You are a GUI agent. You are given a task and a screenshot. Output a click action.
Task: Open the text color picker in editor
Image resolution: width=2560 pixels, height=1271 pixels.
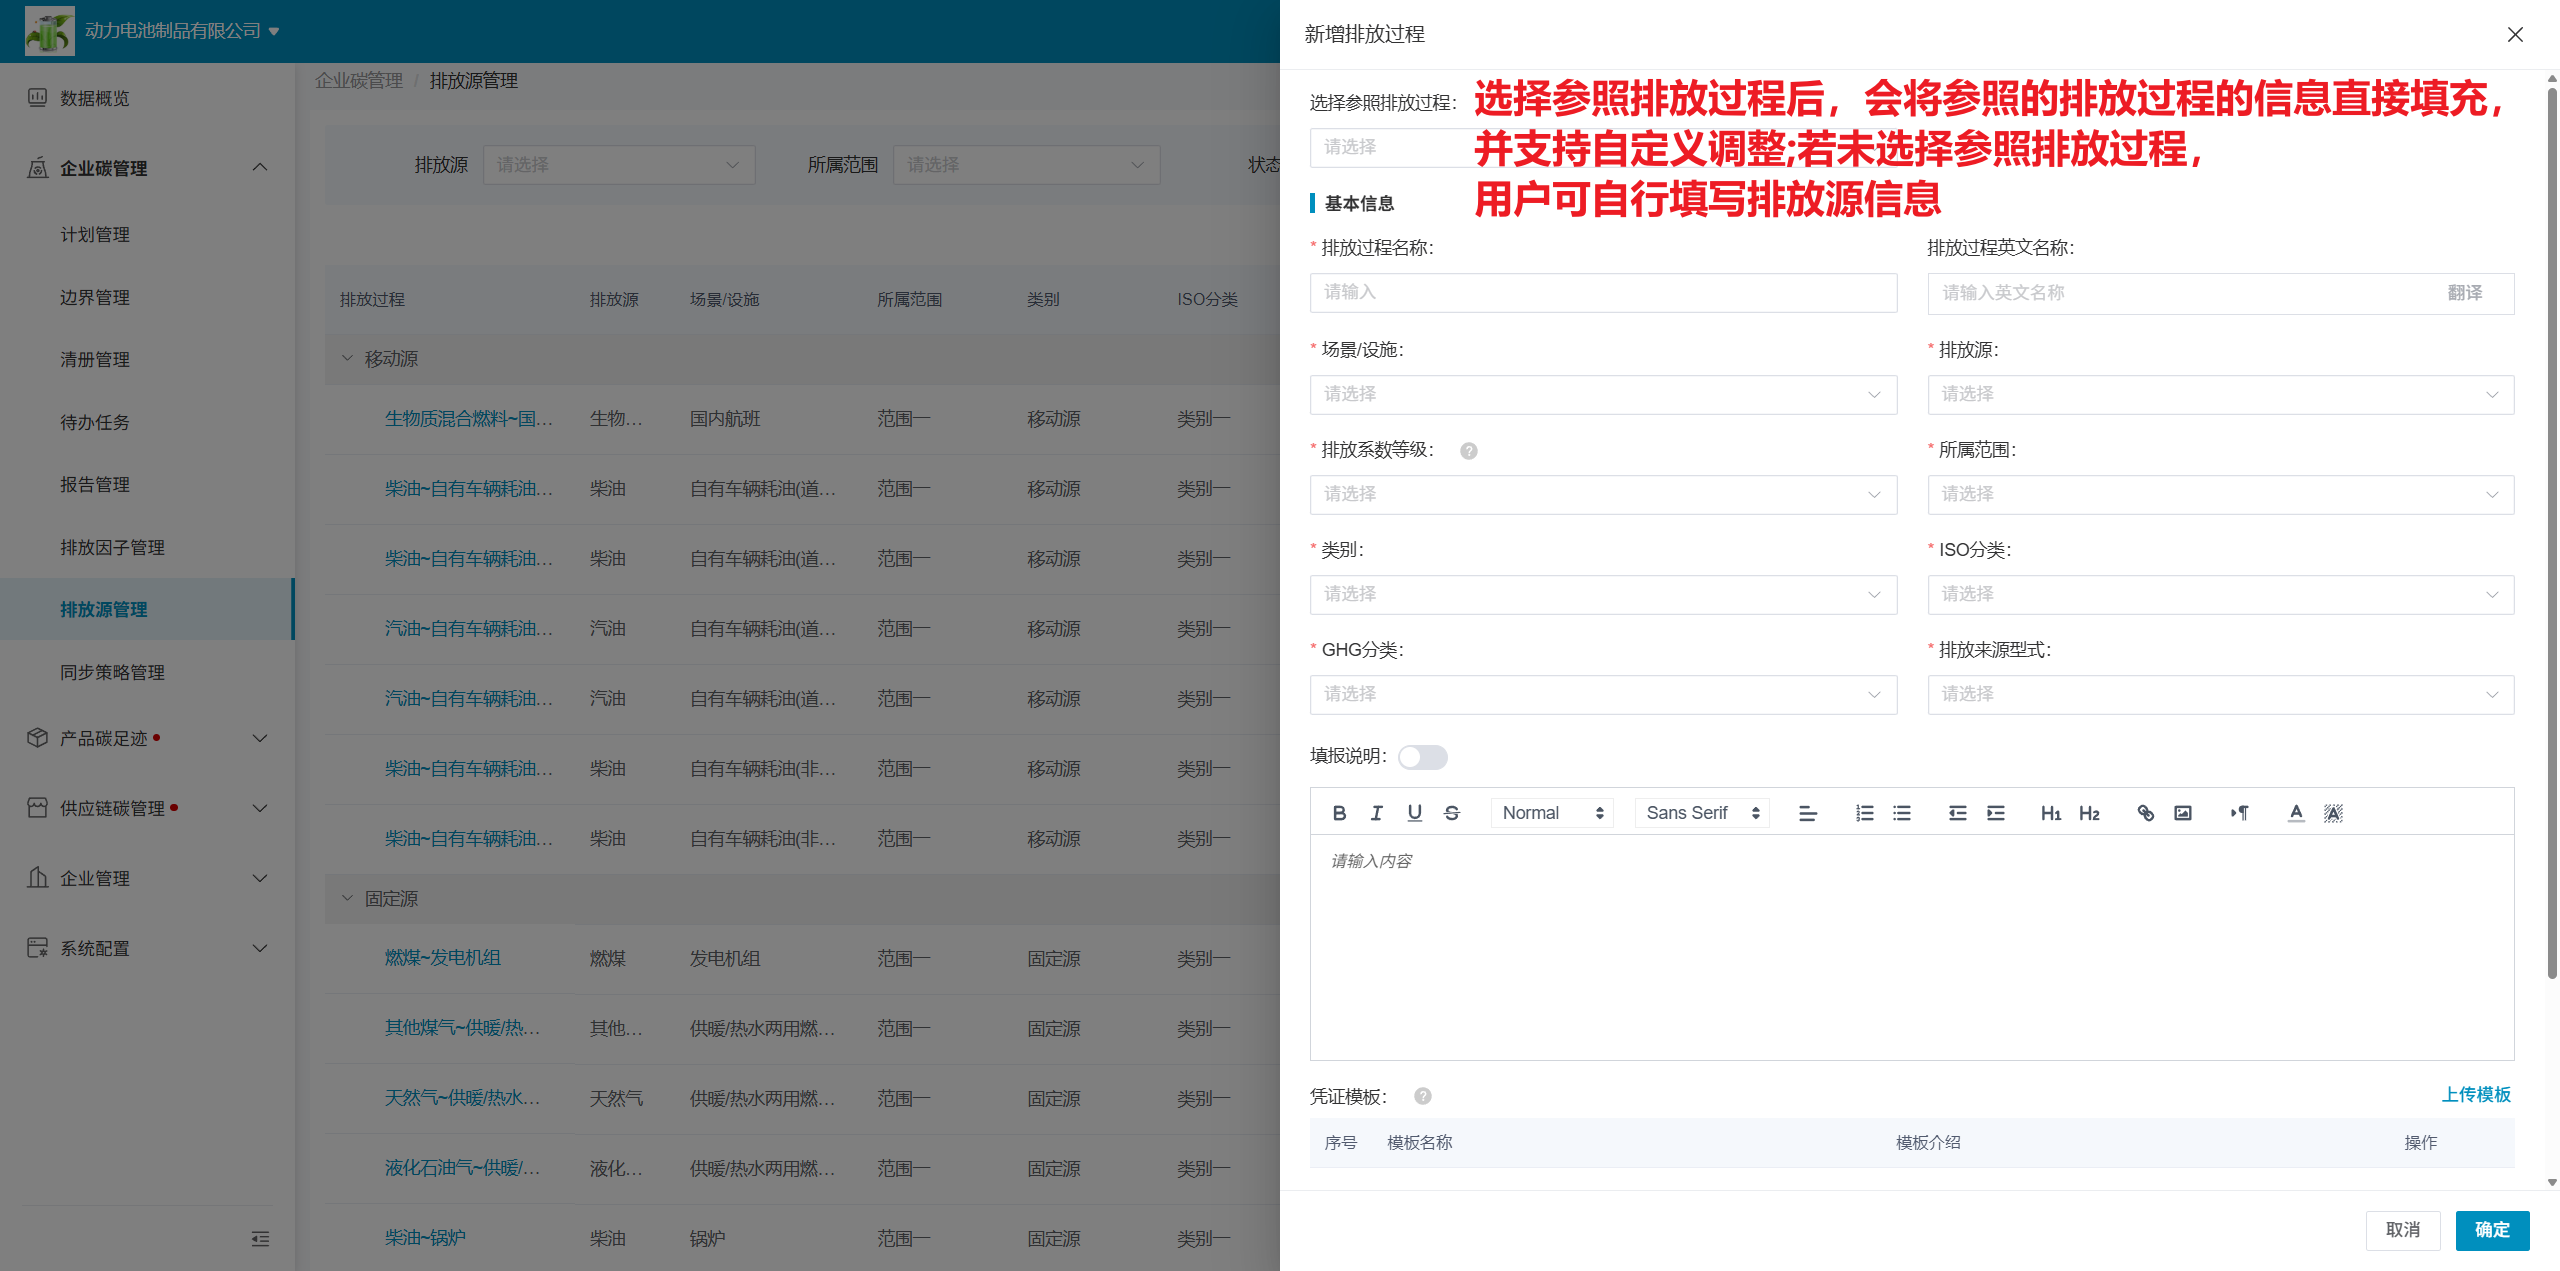click(x=2296, y=813)
